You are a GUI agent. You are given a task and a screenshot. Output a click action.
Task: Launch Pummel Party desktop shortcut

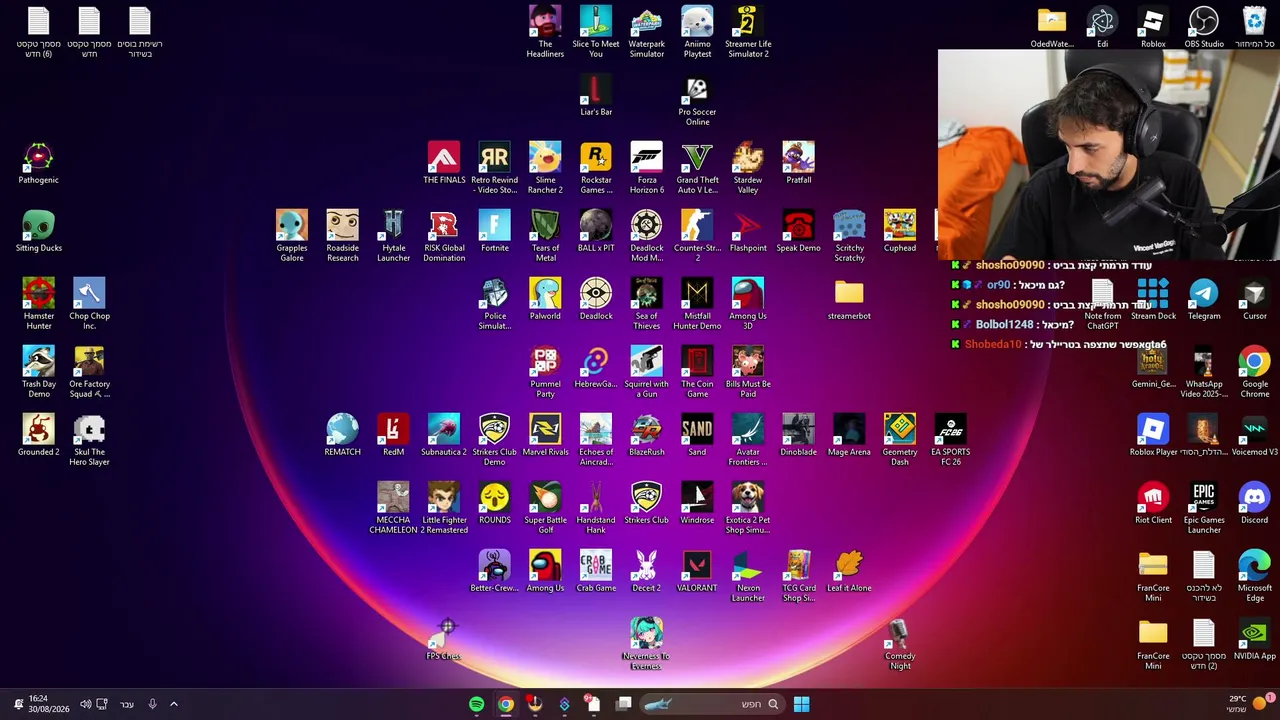click(x=545, y=372)
